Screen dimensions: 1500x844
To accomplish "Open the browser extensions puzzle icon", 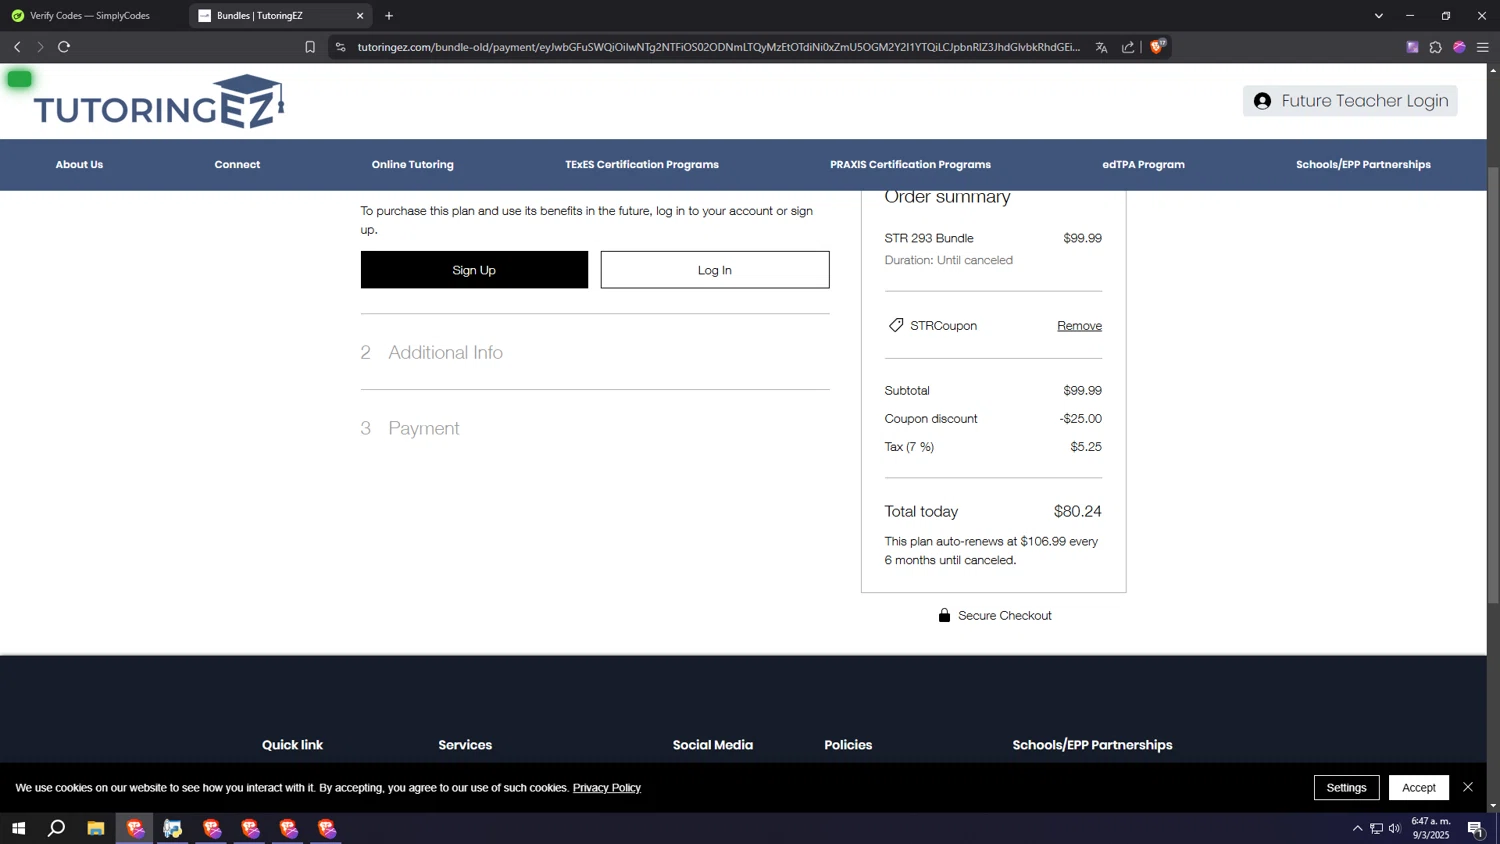I will tap(1435, 47).
